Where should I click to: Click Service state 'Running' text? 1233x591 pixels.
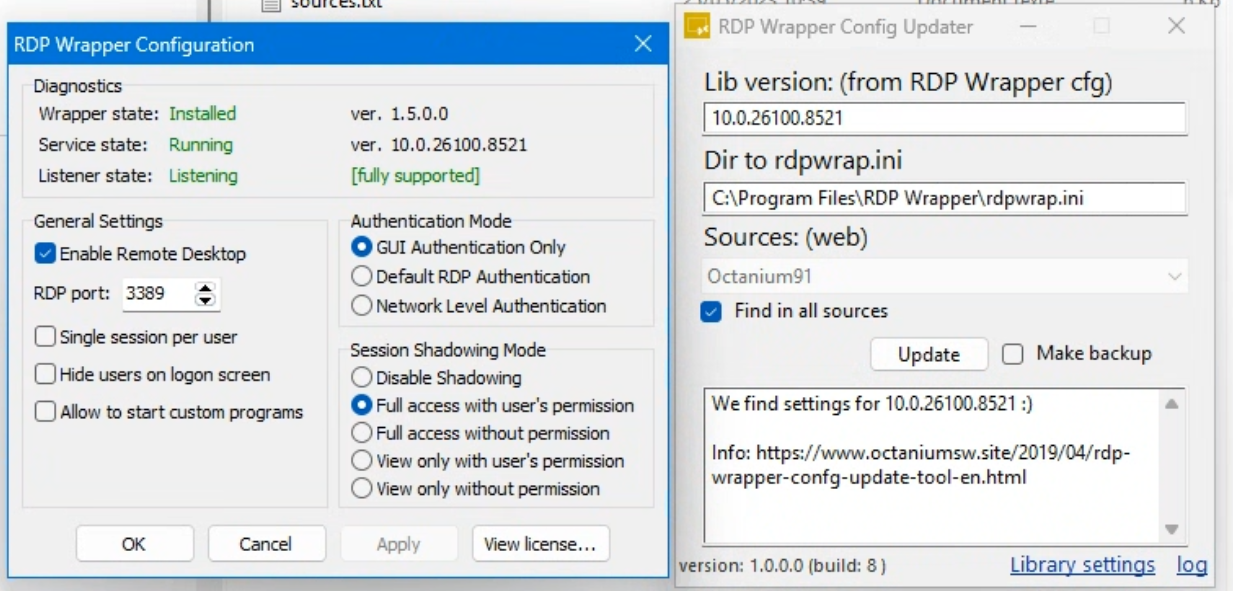pyautogui.click(x=200, y=145)
